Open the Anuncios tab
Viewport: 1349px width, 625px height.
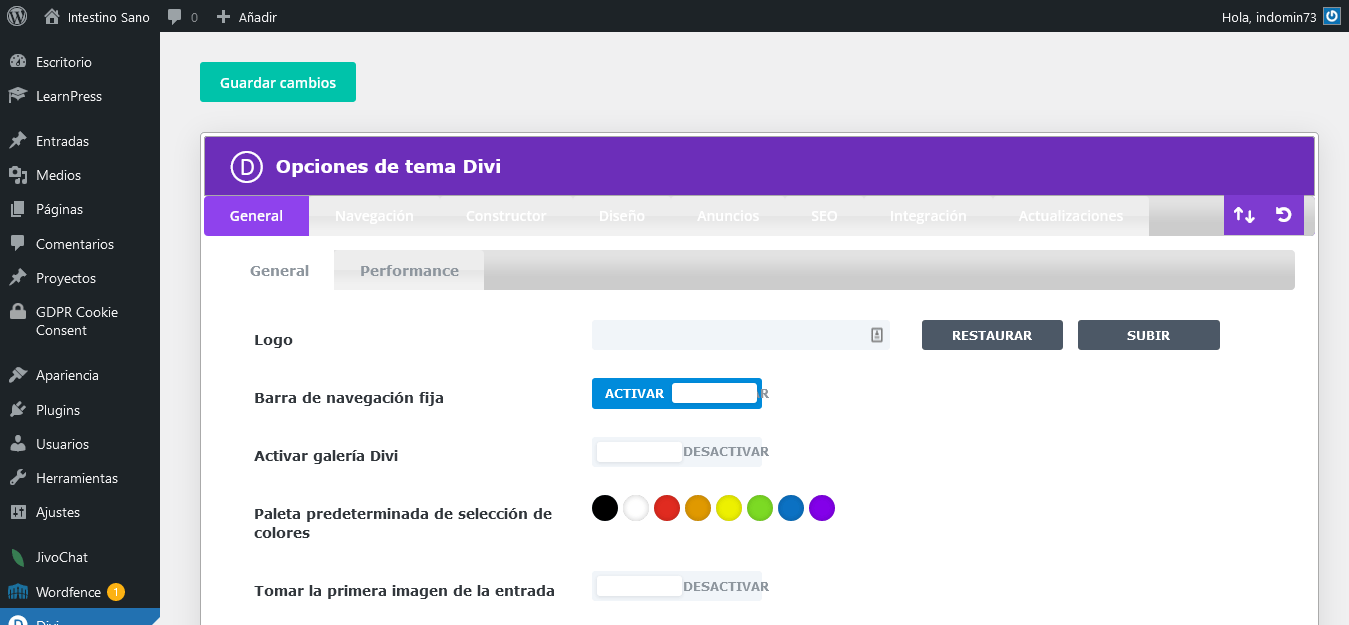728,216
